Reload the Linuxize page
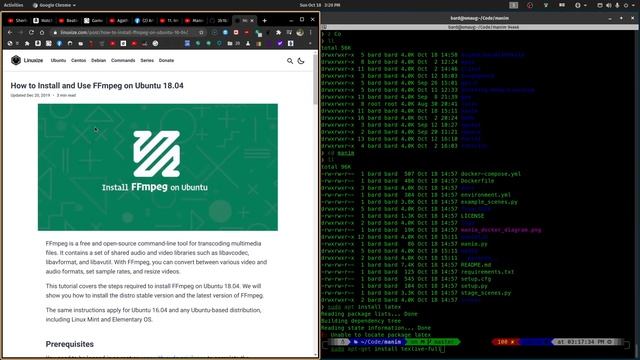 (x=31, y=32)
